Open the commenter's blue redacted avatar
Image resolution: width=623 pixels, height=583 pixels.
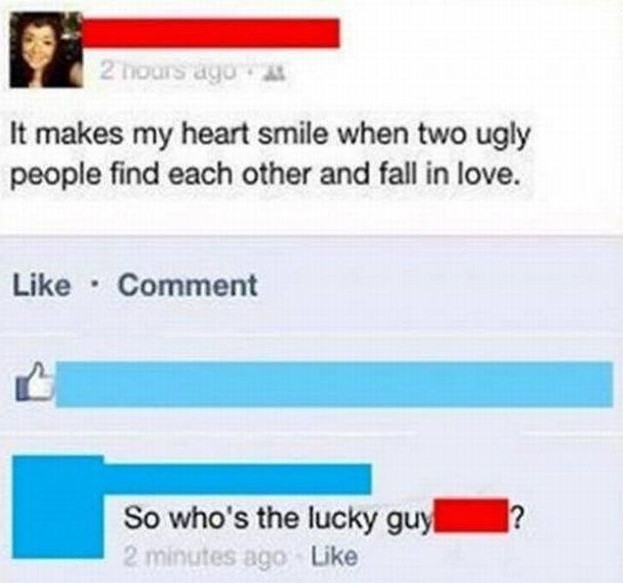(x=58, y=507)
